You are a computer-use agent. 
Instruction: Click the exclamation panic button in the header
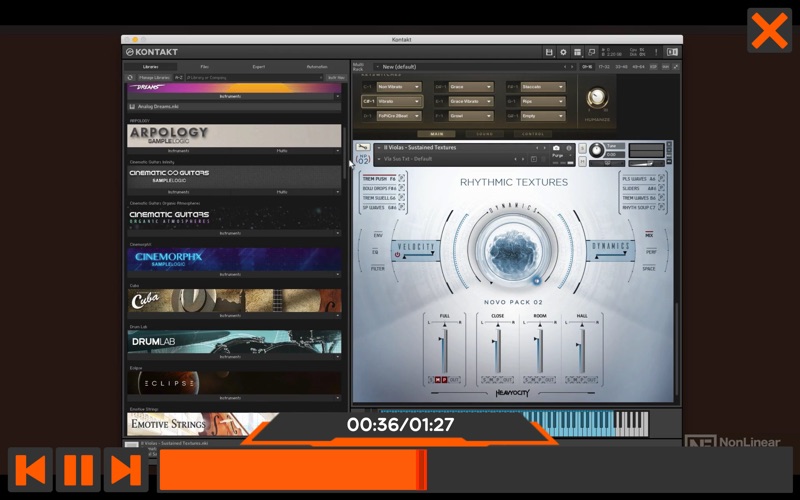656,52
